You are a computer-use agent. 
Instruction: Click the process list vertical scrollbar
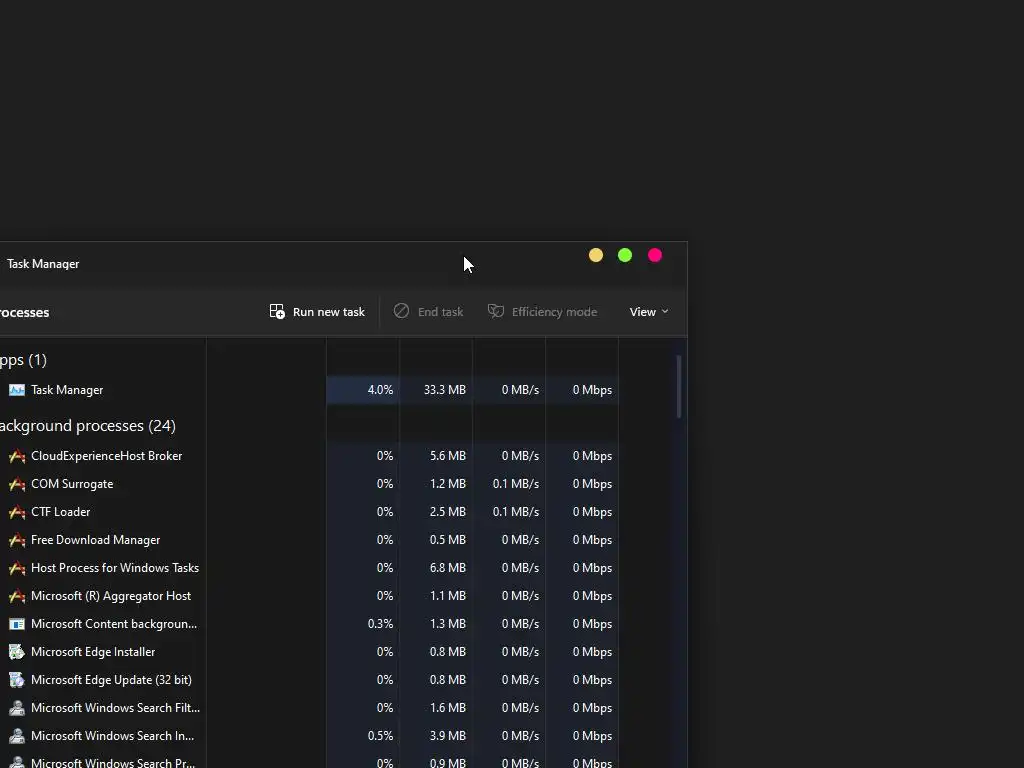pyautogui.click(x=679, y=387)
